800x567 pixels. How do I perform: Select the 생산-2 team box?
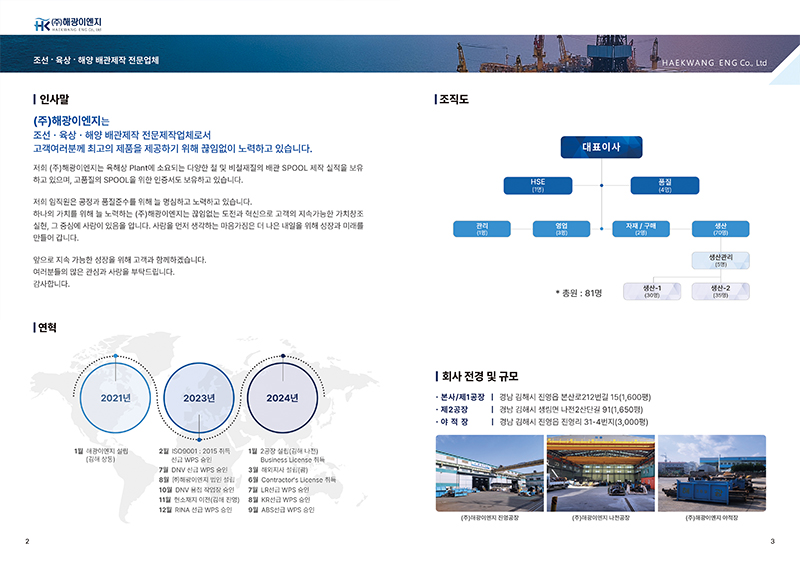720,291
